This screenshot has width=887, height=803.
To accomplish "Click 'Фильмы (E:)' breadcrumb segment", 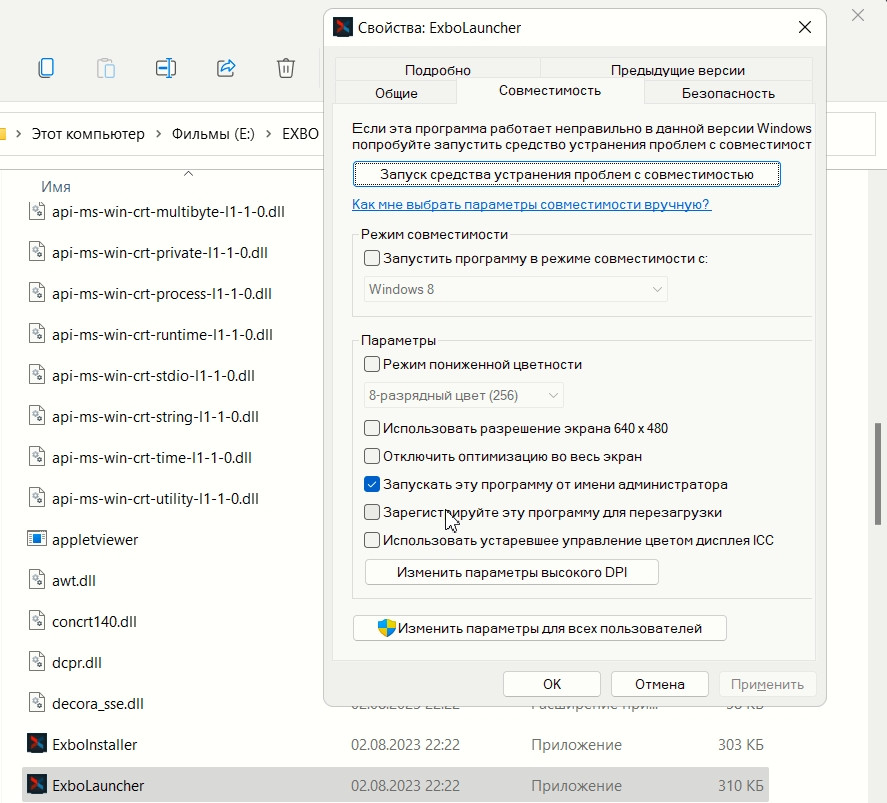I will coord(213,133).
